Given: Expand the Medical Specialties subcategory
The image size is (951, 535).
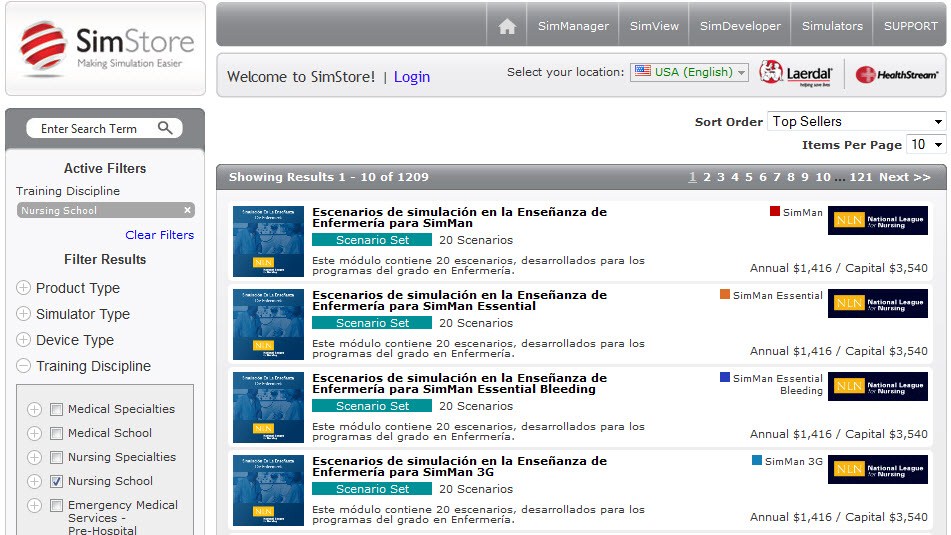Looking at the screenshot, I should (x=35, y=409).
